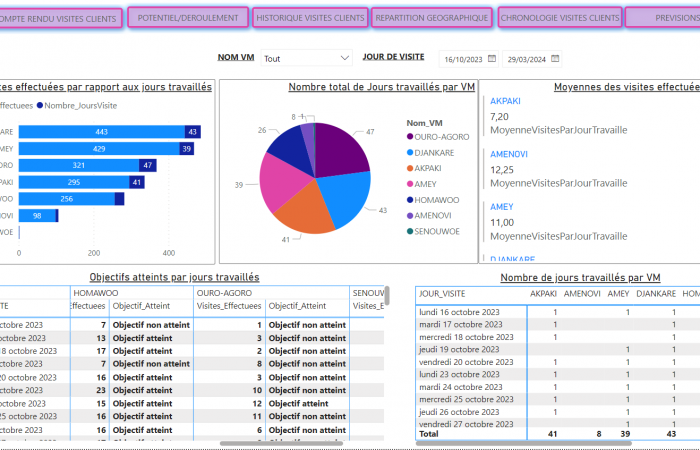Click objectives table horizontal scrollbar
Image resolution: width=700 pixels, height=450 pixels.
[x=280, y=443]
